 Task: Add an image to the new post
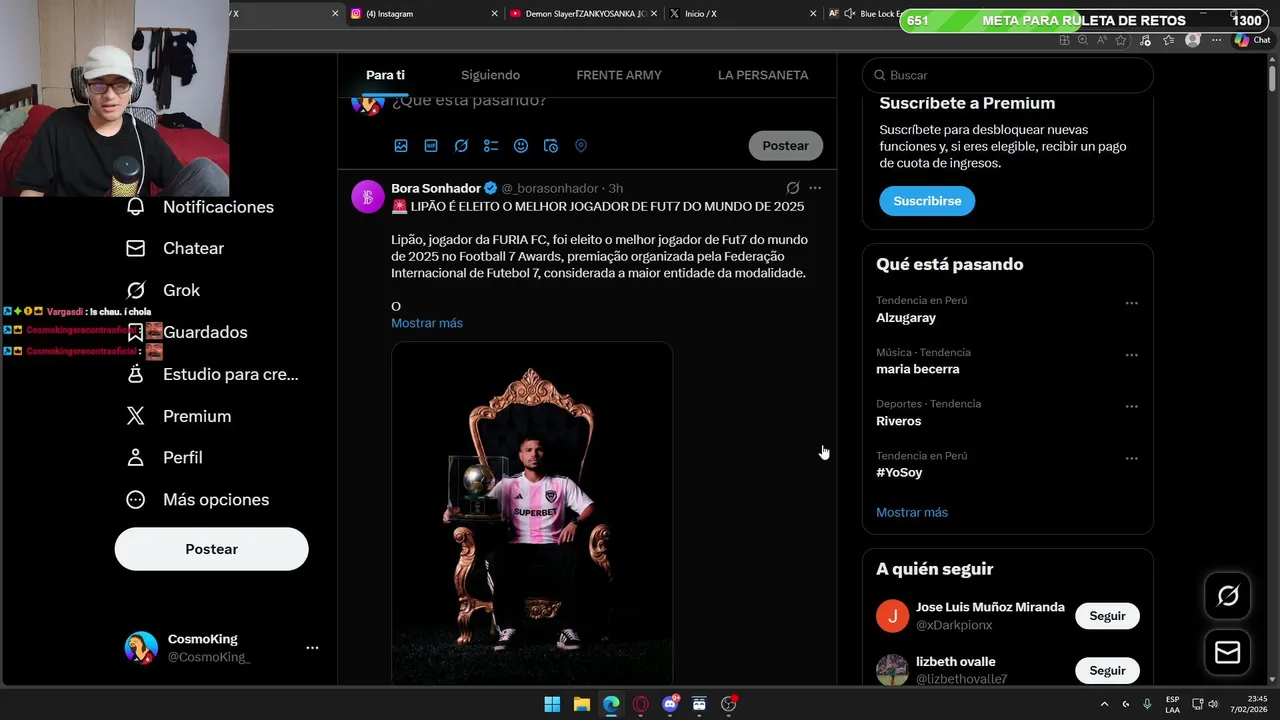[401, 146]
